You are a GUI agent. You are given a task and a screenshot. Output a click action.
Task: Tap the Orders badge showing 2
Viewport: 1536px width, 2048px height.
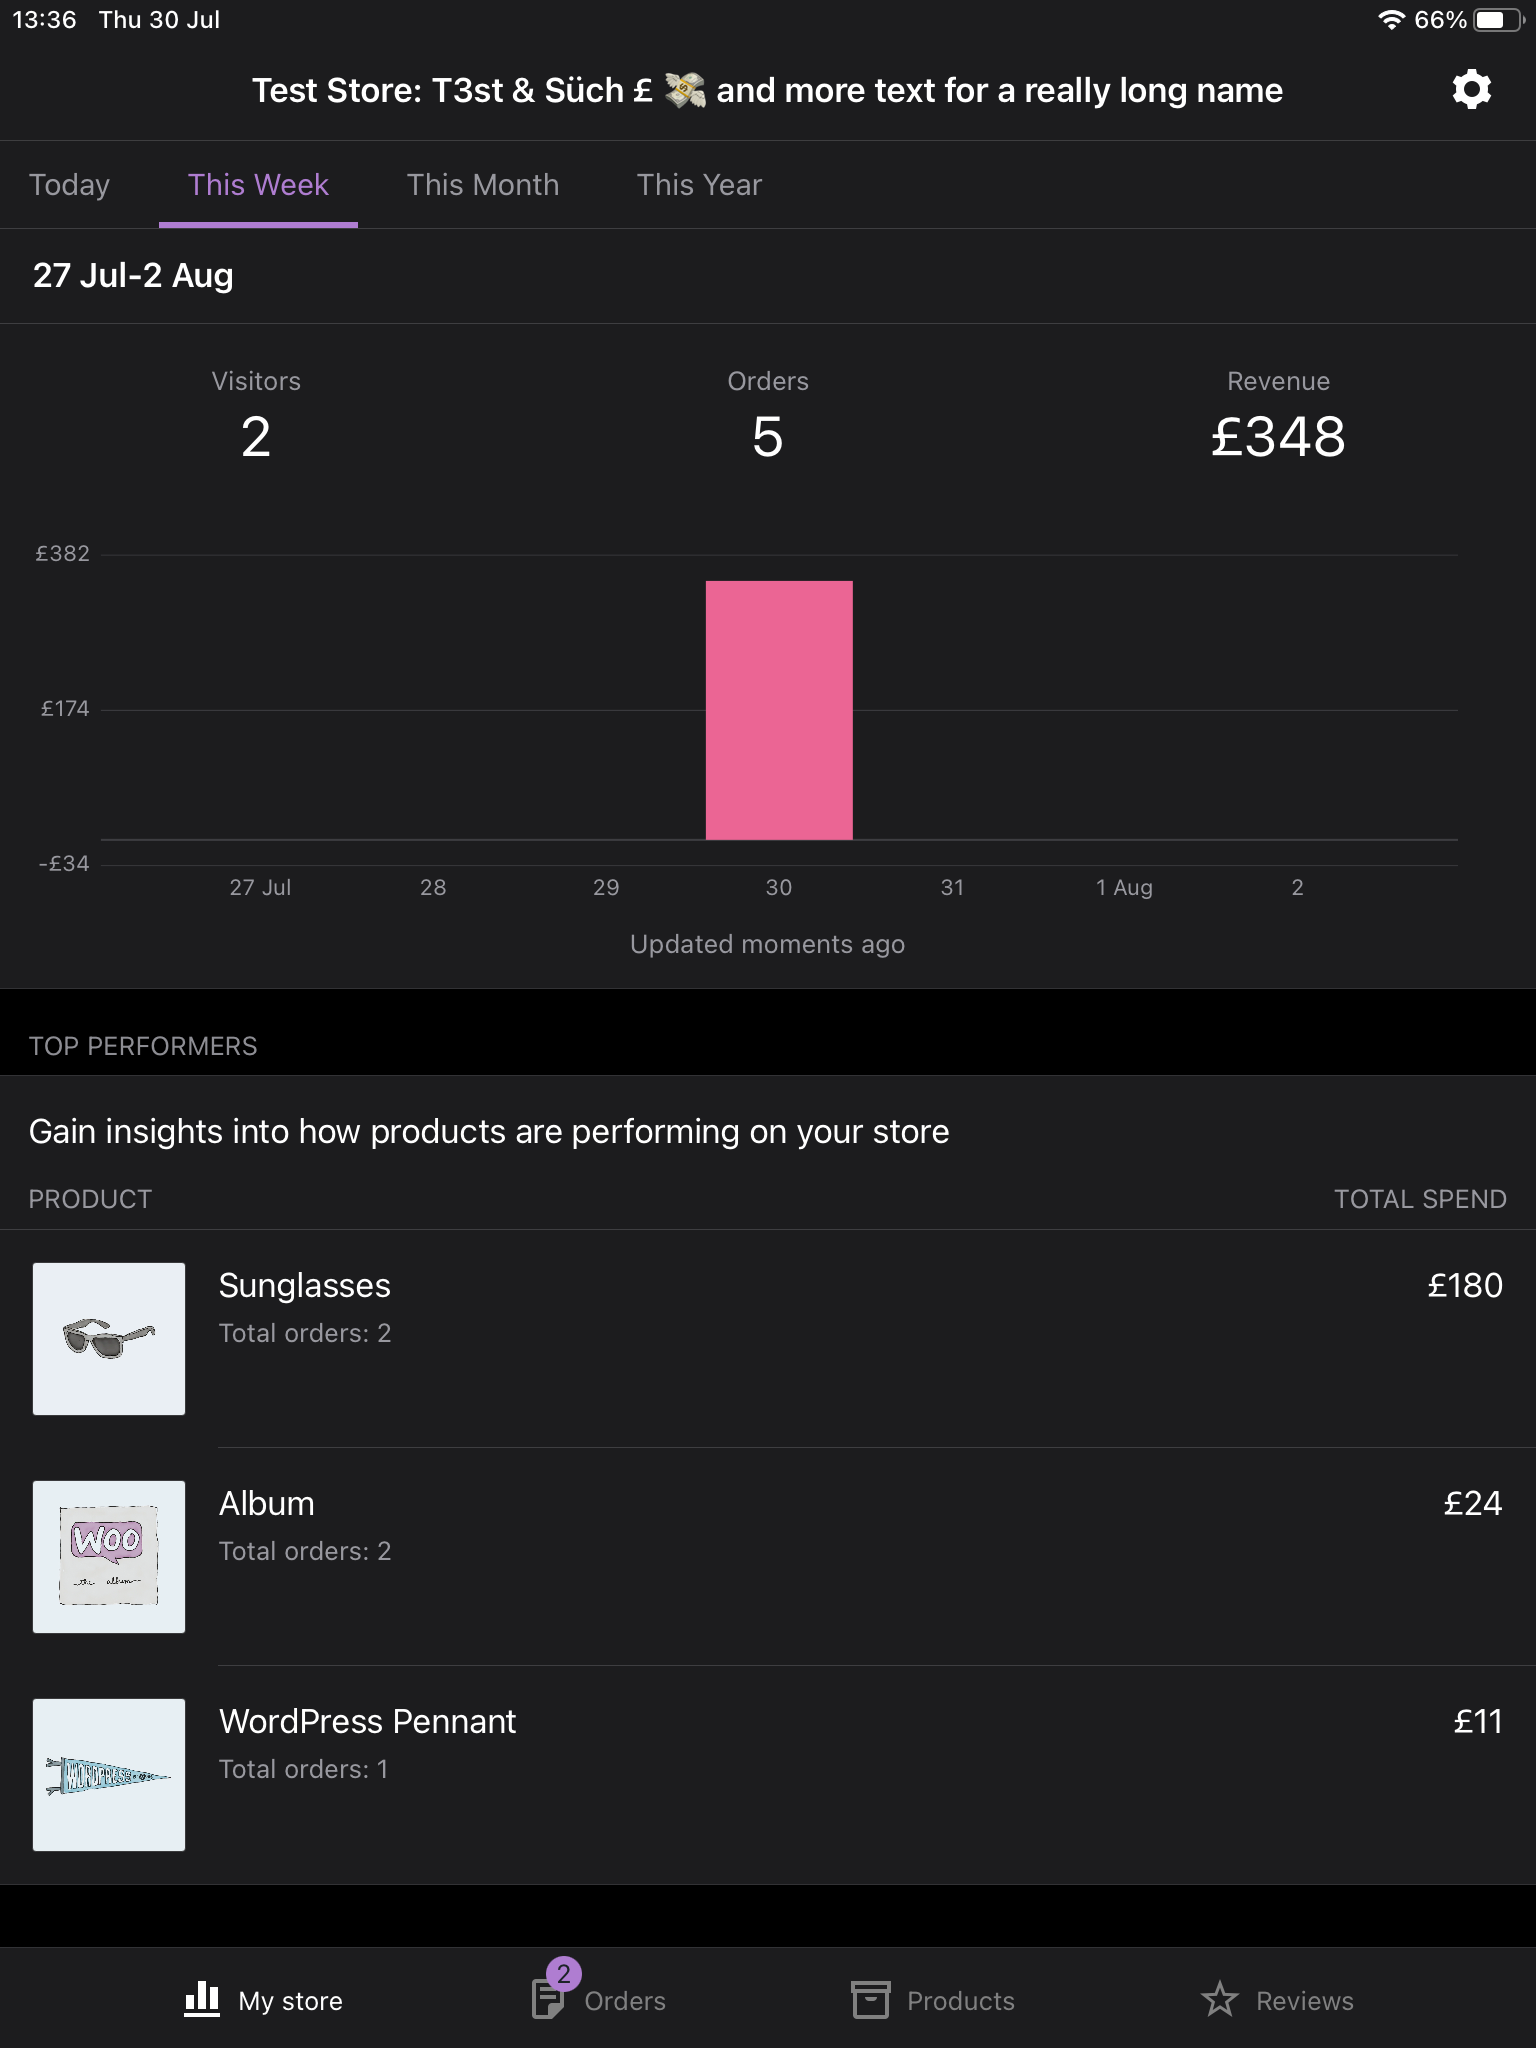tap(564, 1974)
